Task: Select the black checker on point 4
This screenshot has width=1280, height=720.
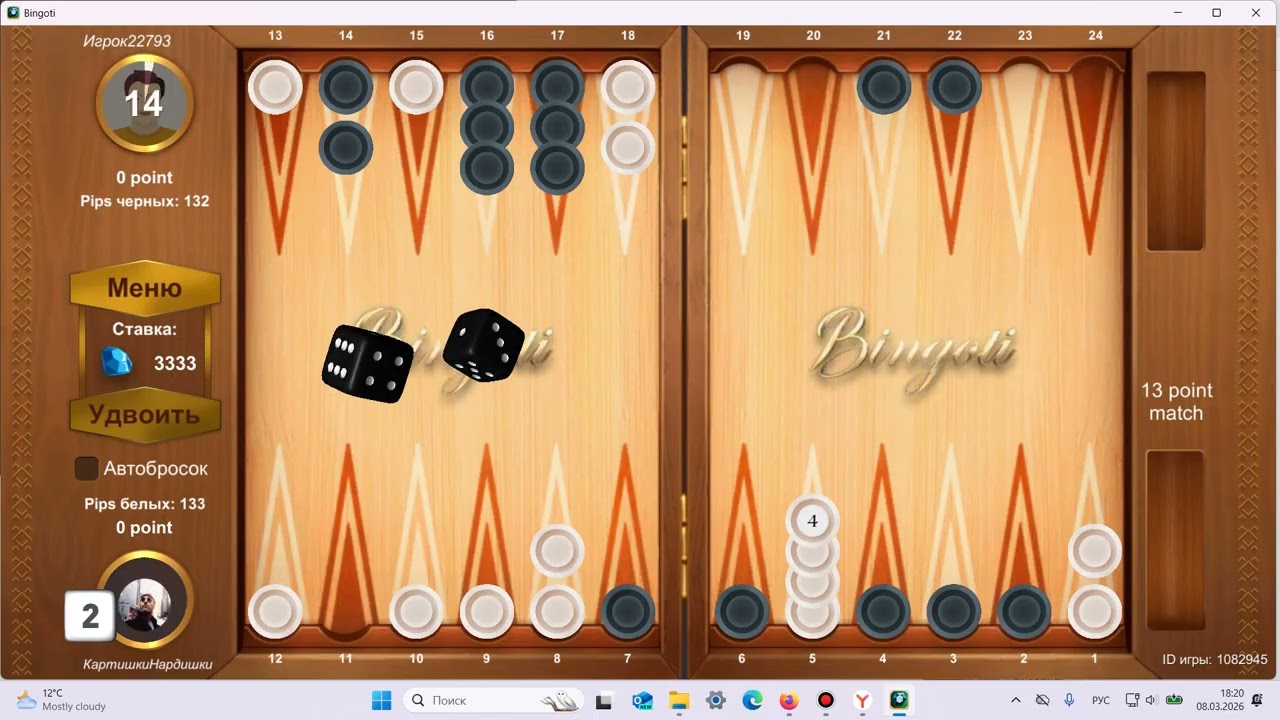Action: pyautogui.click(x=884, y=612)
